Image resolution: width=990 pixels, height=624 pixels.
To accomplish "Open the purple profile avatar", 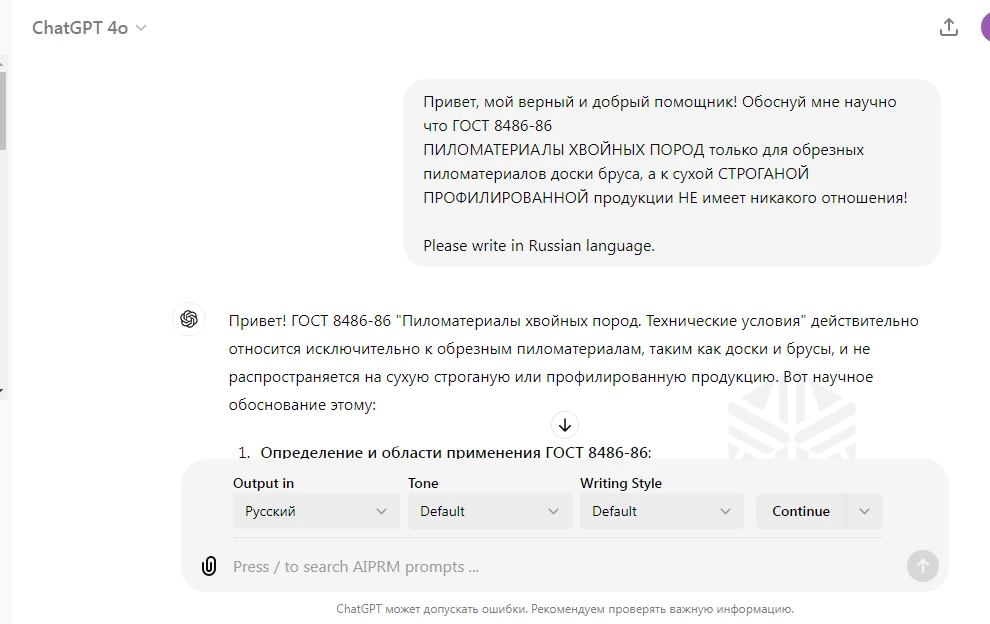I will tap(985, 28).
